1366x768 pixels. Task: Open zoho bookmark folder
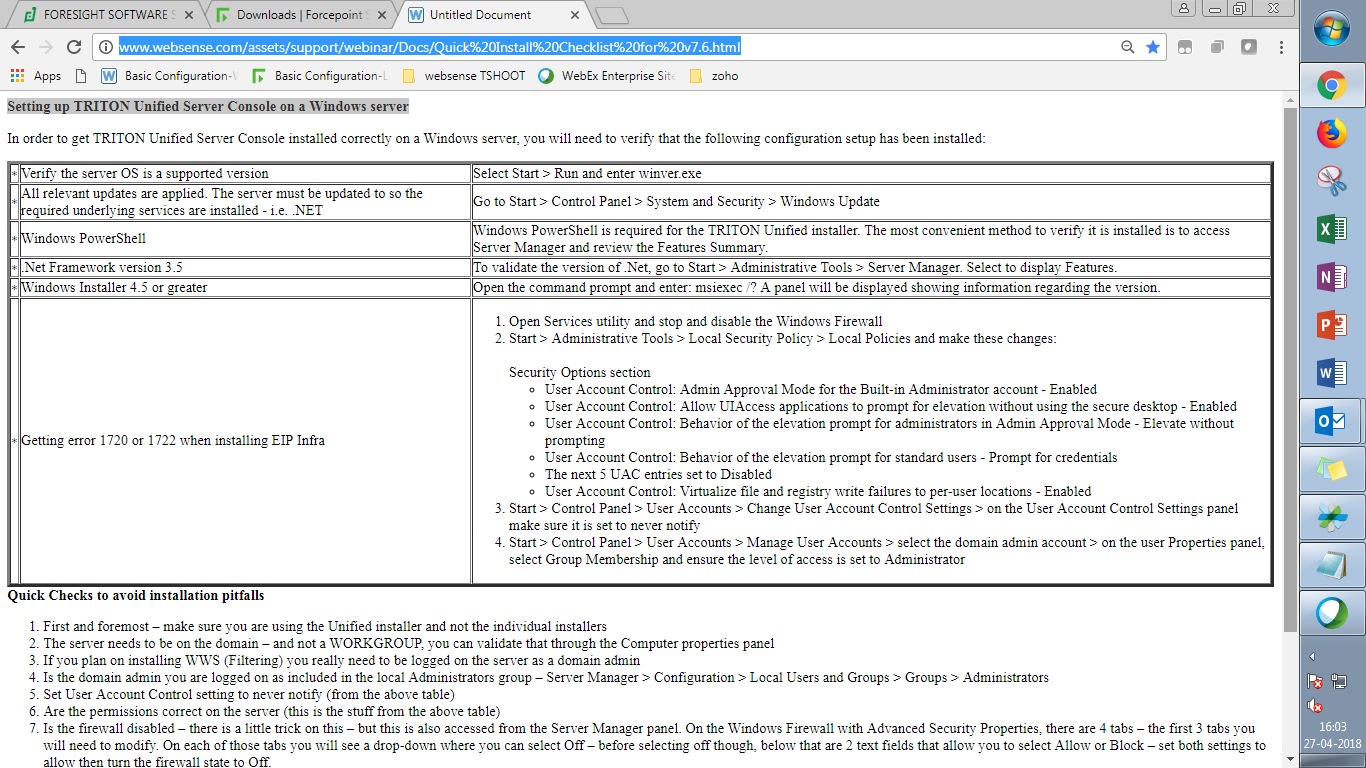click(714, 76)
